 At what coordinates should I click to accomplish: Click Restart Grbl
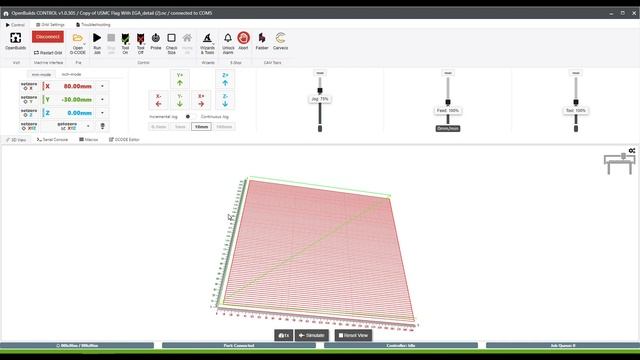48,53
